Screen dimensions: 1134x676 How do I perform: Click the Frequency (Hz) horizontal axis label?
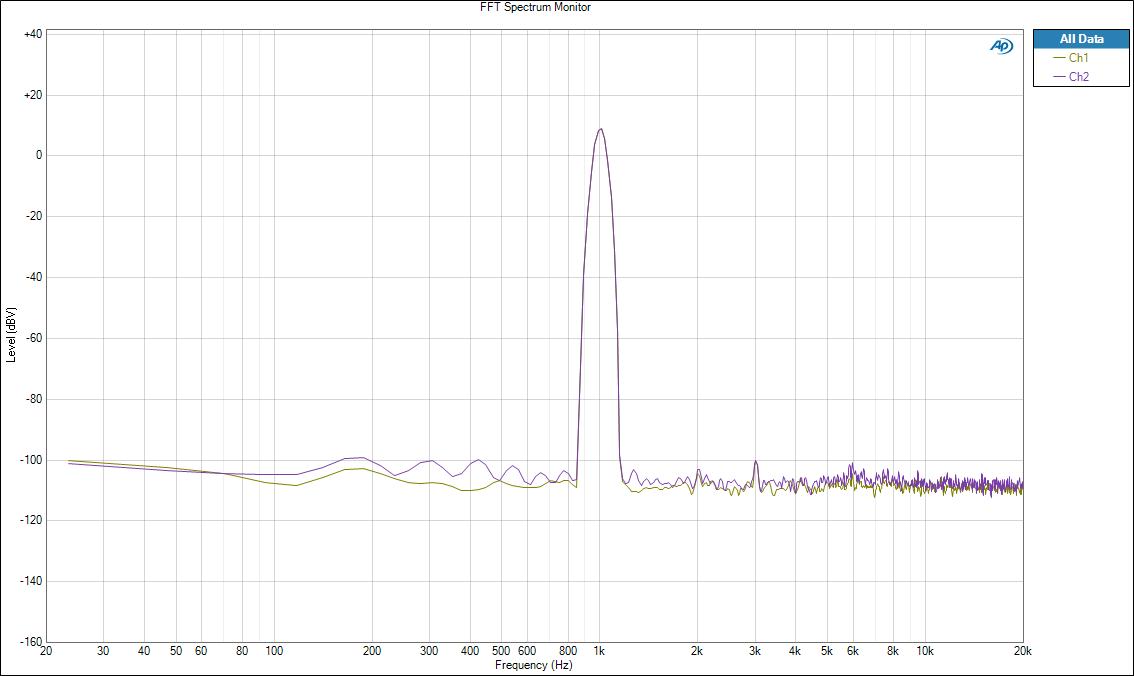[x=534, y=665]
